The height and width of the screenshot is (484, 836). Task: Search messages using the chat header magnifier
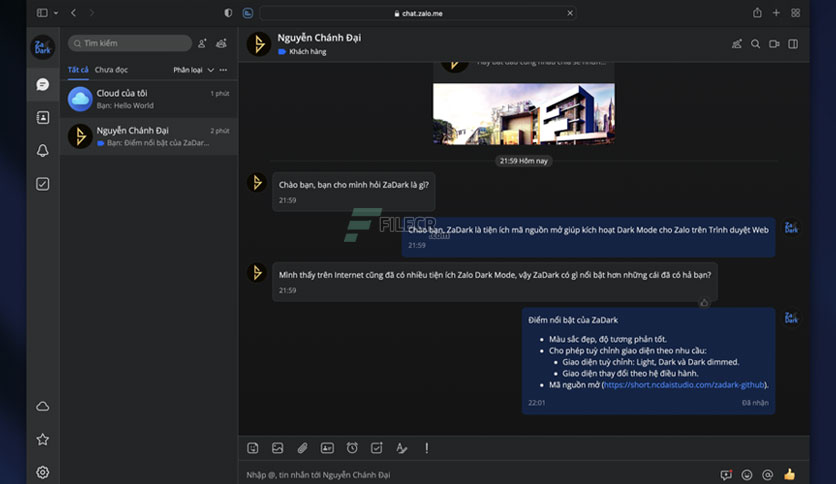[x=755, y=44]
